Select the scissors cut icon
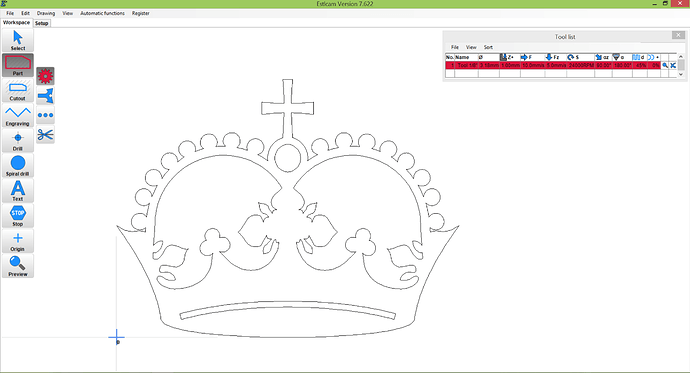Image resolution: width=690 pixels, height=373 pixels. point(45,135)
